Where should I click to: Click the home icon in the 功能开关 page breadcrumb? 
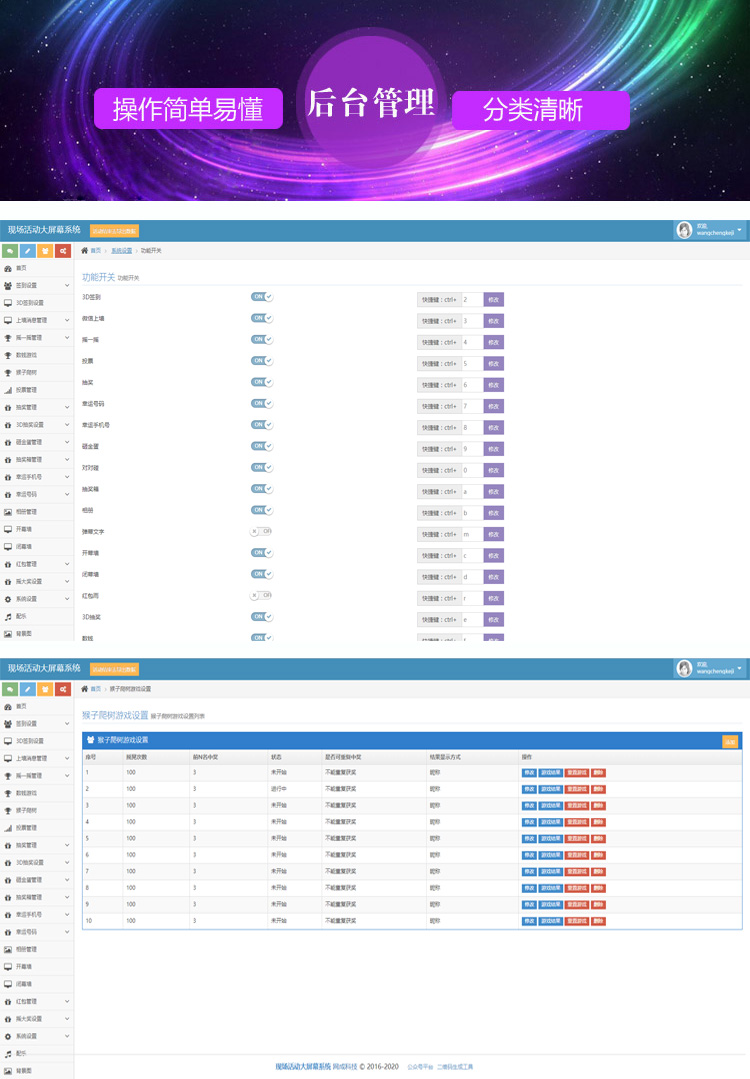tap(85, 251)
